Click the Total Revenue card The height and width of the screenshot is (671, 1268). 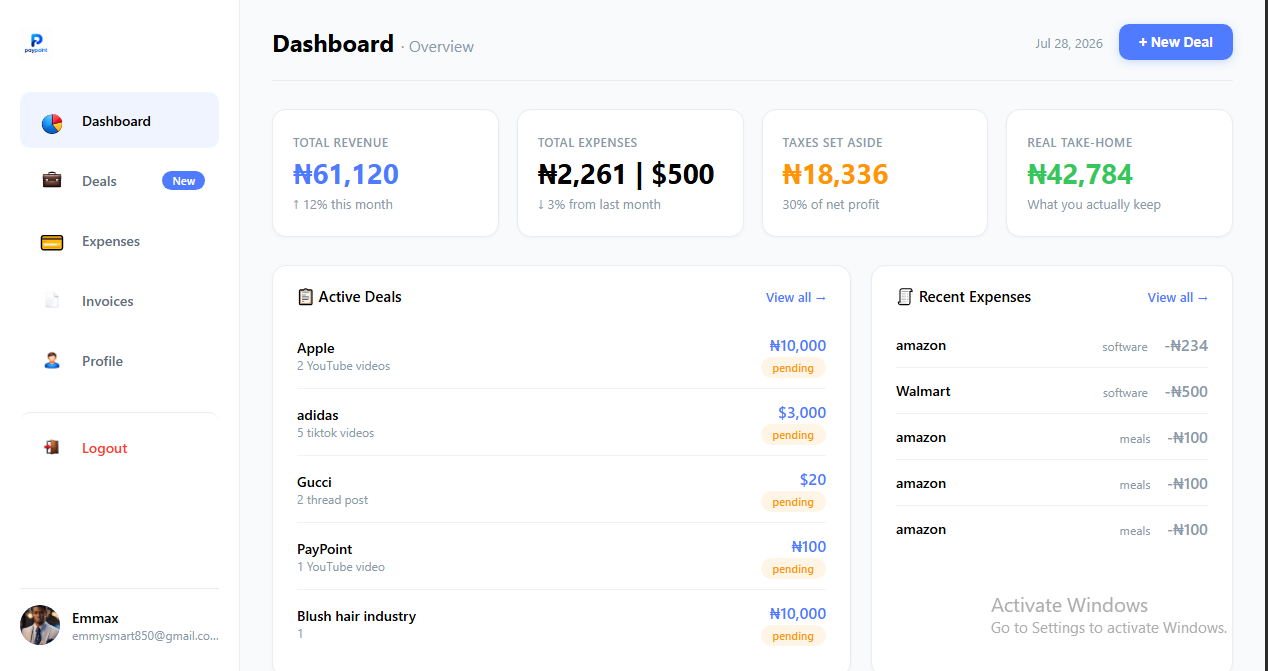pyautogui.click(x=385, y=173)
